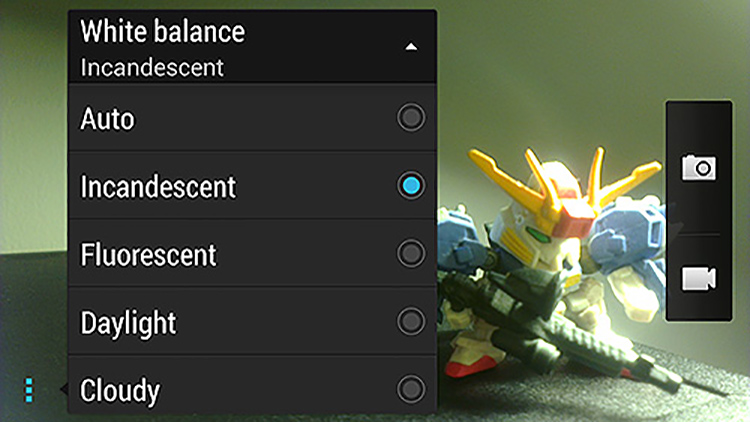Start recording with the video camera icon
Screen dimensions: 750x422
point(699,278)
